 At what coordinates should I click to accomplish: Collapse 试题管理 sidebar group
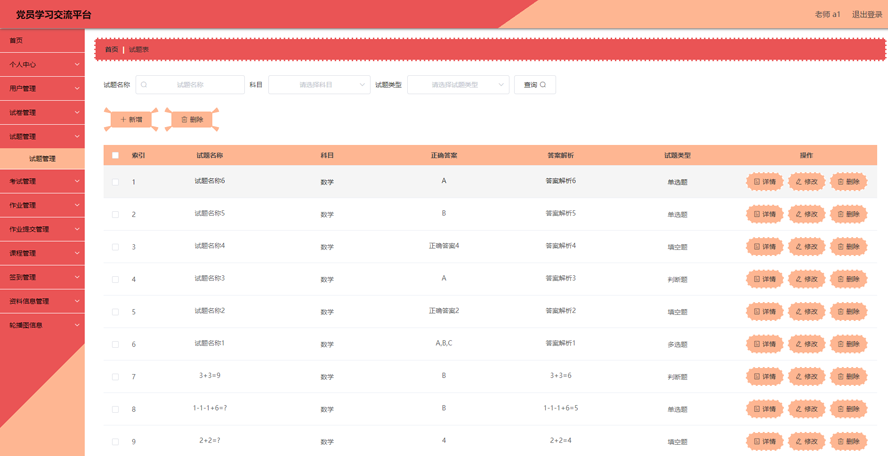[x=42, y=137]
